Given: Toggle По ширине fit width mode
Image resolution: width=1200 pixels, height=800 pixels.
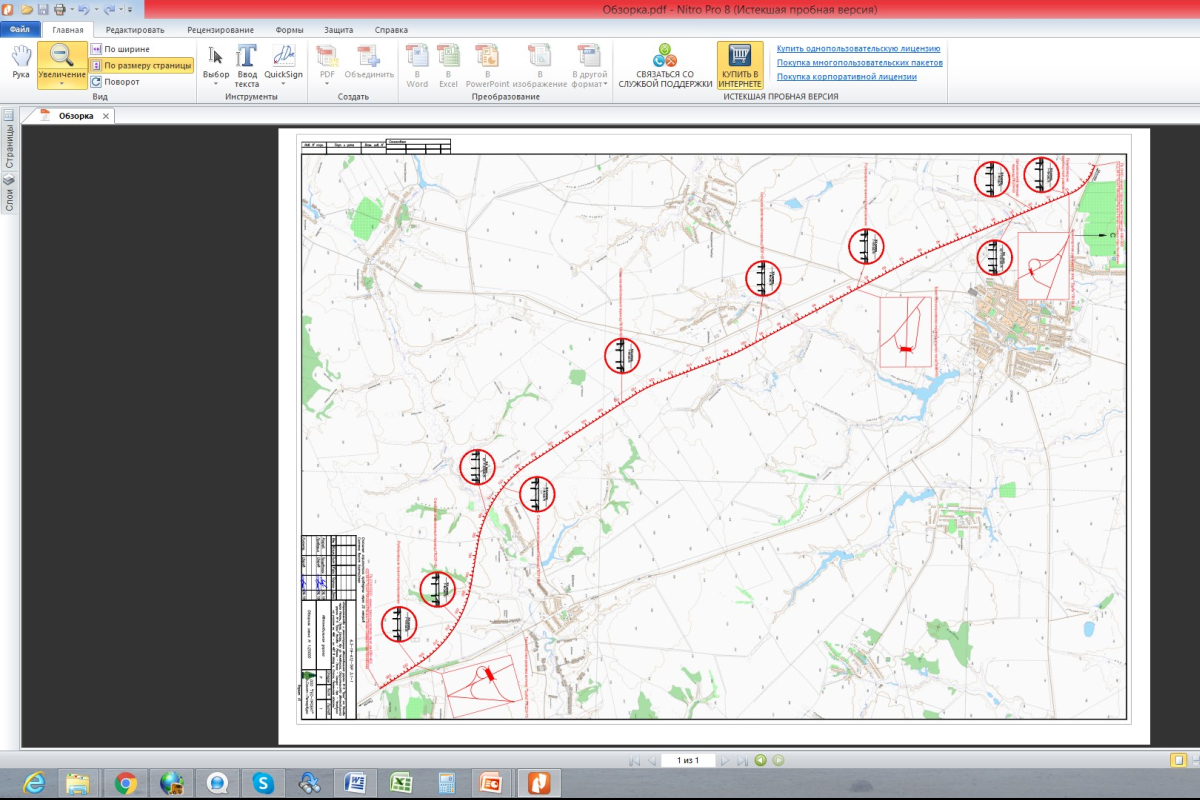Looking at the screenshot, I should (x=120, y=49).
